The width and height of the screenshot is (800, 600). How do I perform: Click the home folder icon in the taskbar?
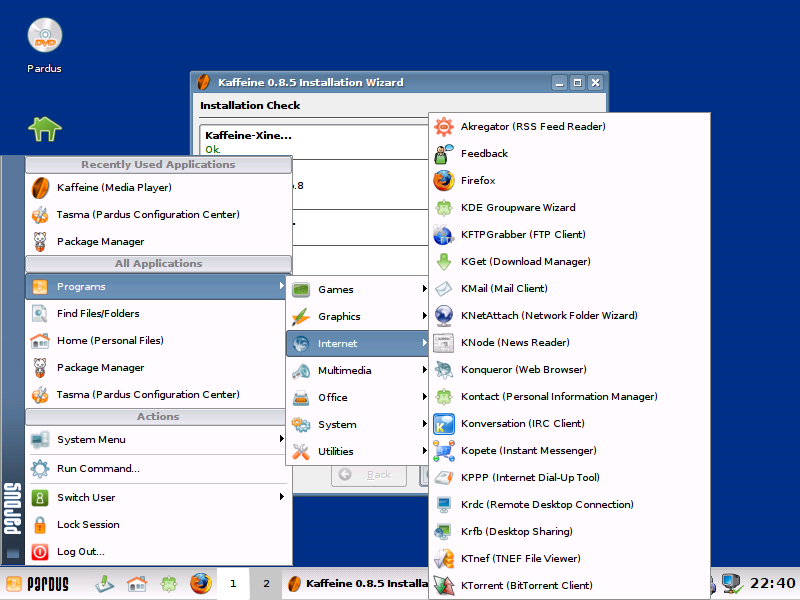click(x=137, y=584)
